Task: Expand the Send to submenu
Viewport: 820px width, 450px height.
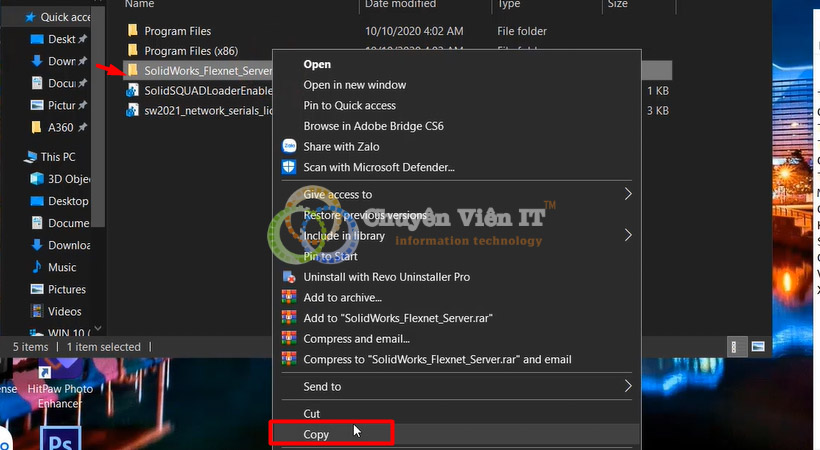Action: 628,386
